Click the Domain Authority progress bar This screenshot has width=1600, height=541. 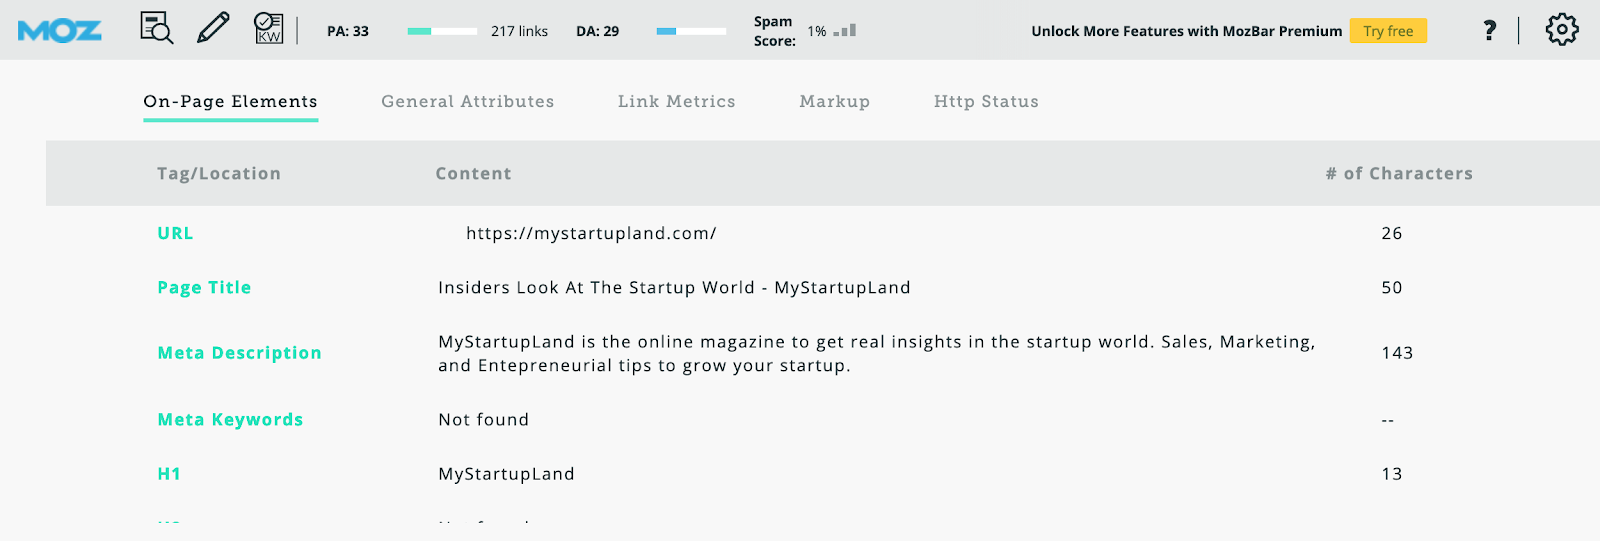(x=691, y=31)
